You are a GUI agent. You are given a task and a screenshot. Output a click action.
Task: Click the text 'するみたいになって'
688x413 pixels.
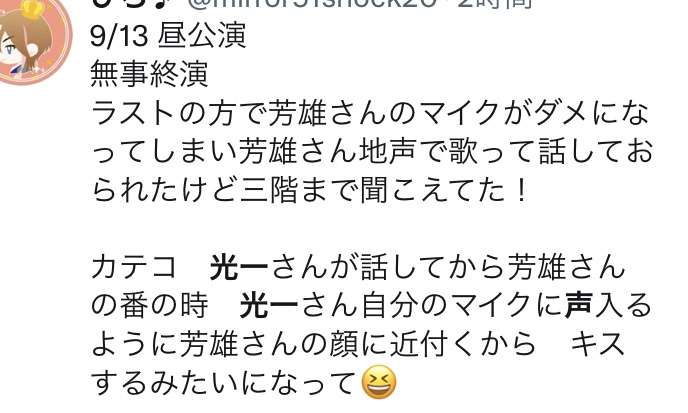(x=223, y=383)
